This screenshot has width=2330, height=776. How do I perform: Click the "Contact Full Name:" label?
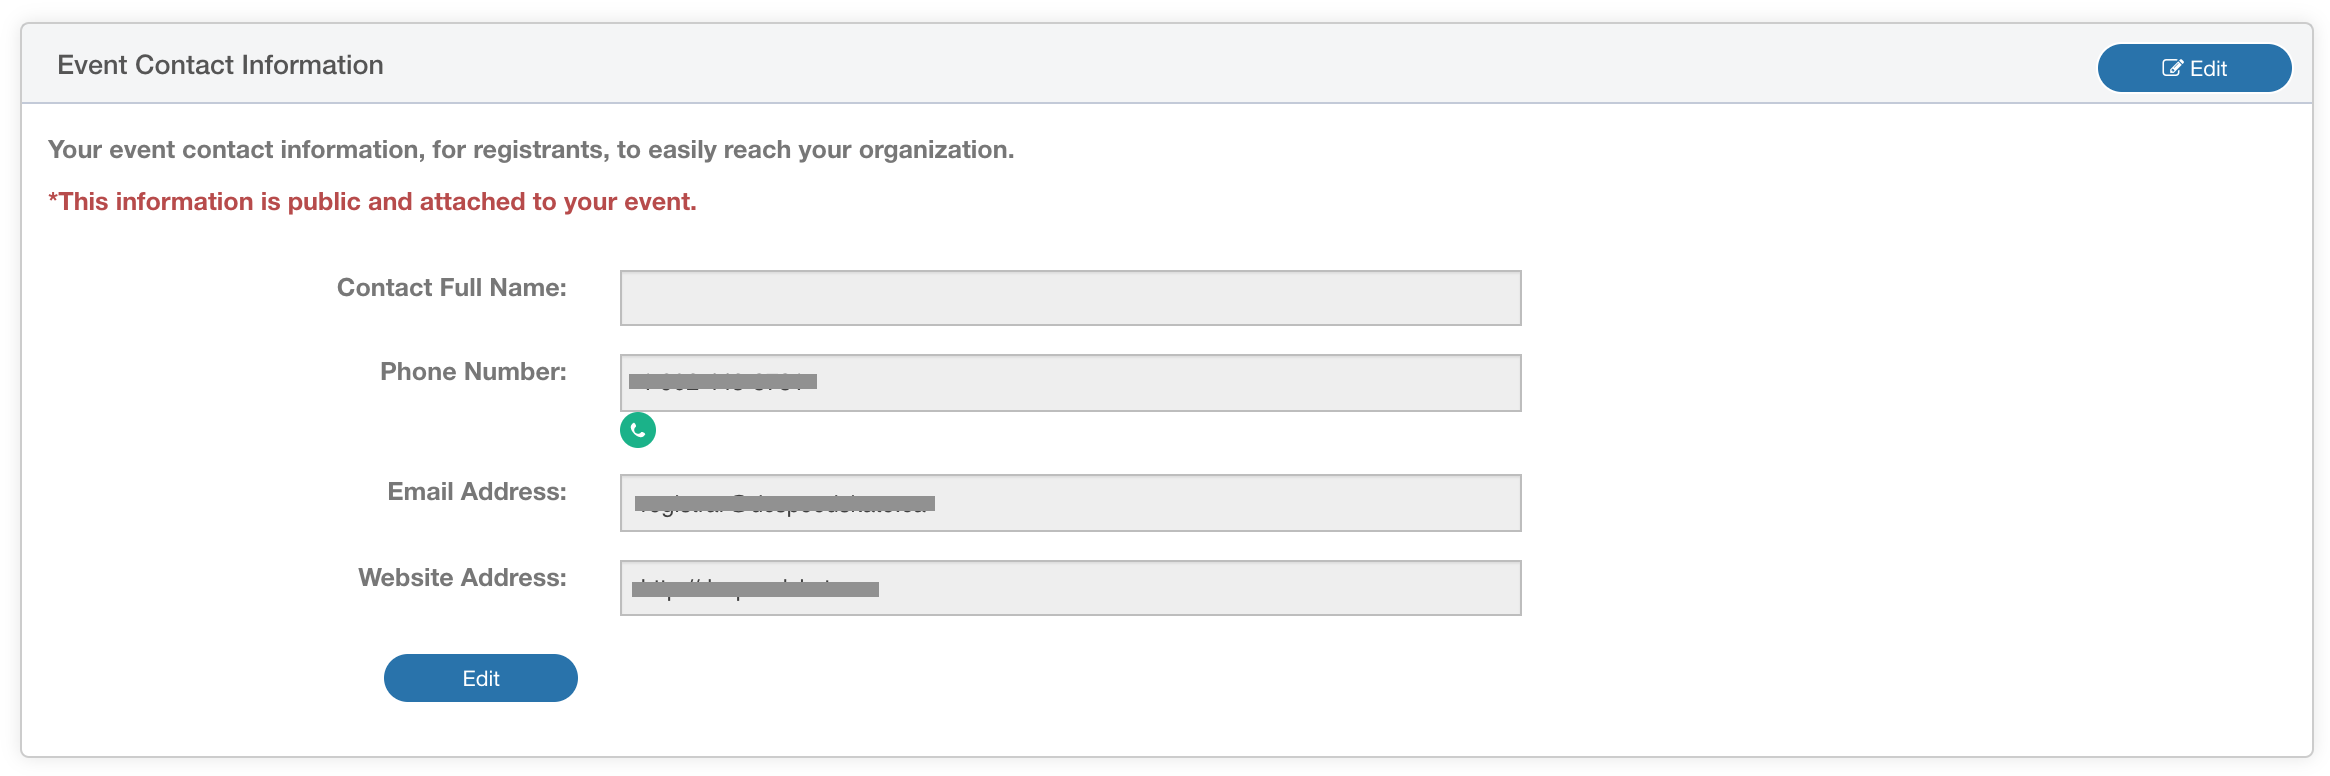[x=451, y=288]
